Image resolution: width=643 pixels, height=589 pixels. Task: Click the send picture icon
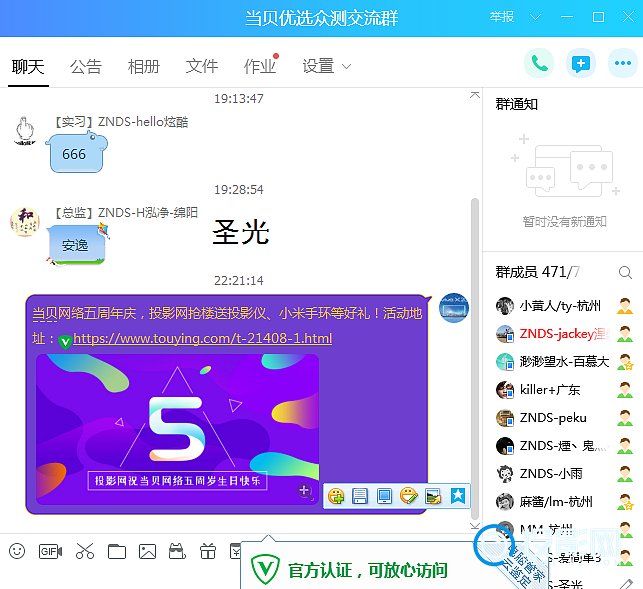pos(147,551)
